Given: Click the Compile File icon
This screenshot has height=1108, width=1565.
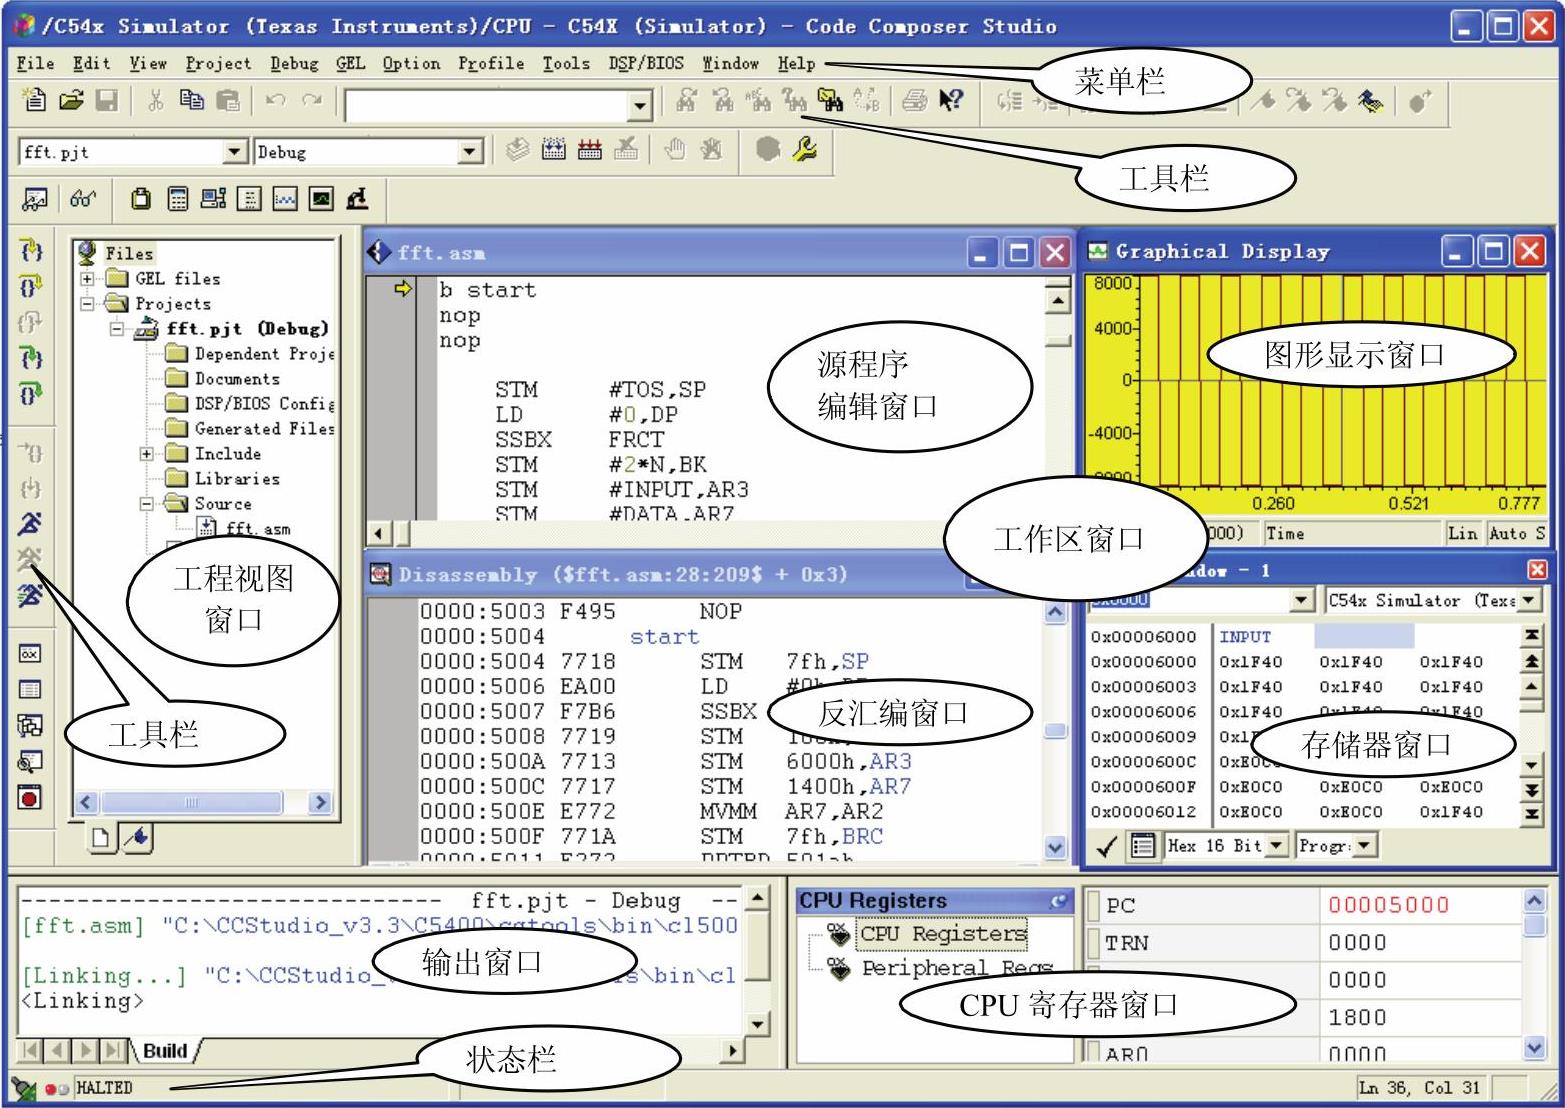Looking at the screenshot, I should tap(517, 150).
